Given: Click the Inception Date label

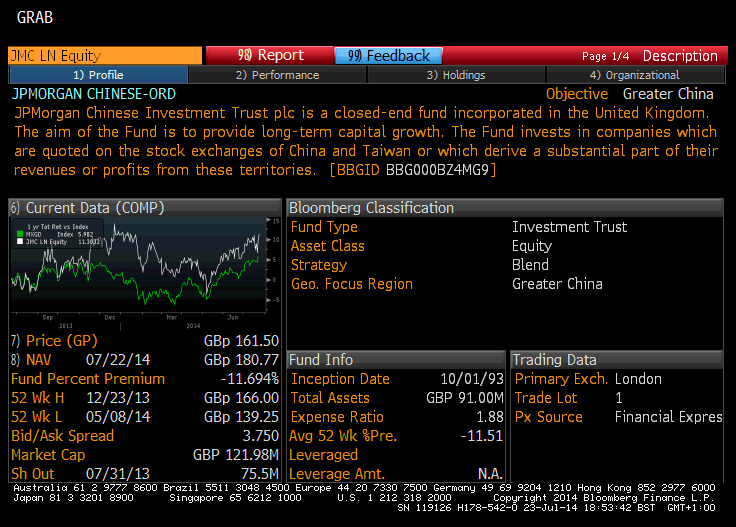Looking at the screenshot, I should pos(340,379).
